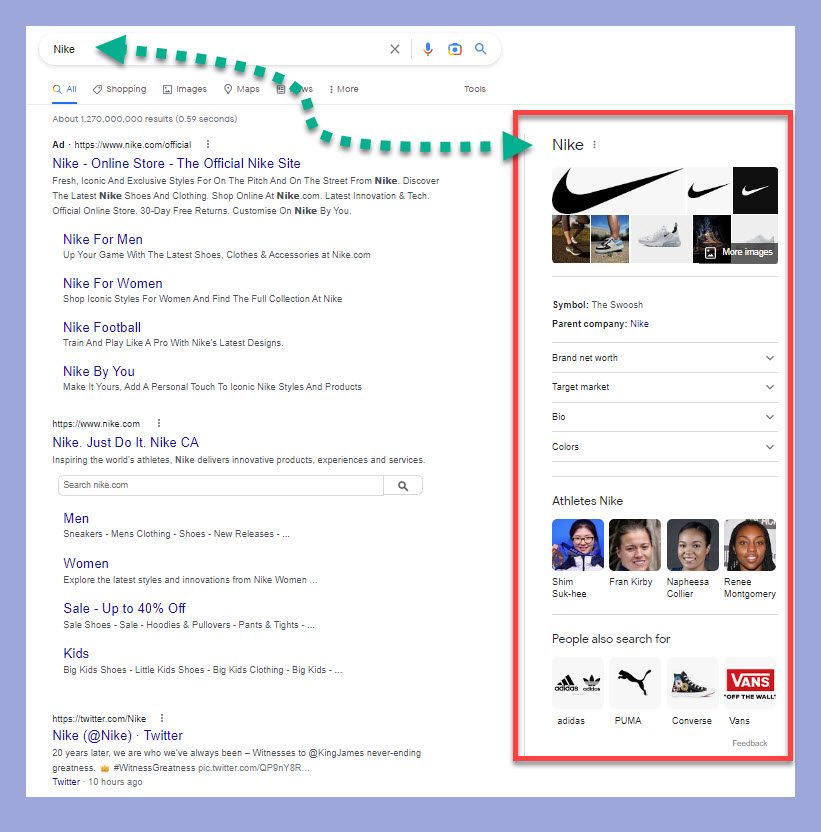The height and width of the screenshot is (832, 821).
Task: Open the More search filters menu
Action: [343, 89]
